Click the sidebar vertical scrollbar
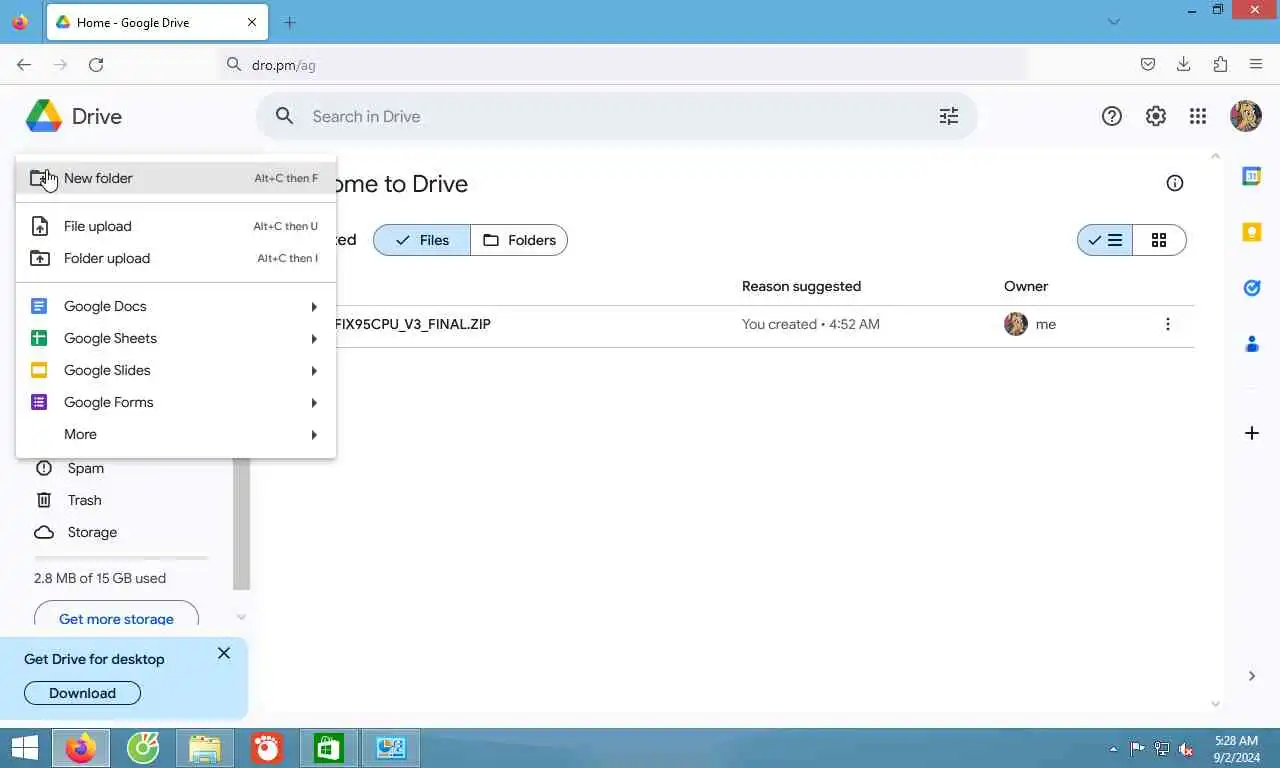The width and height of the screenshot is (1280, 768). [x=241, y=523]
